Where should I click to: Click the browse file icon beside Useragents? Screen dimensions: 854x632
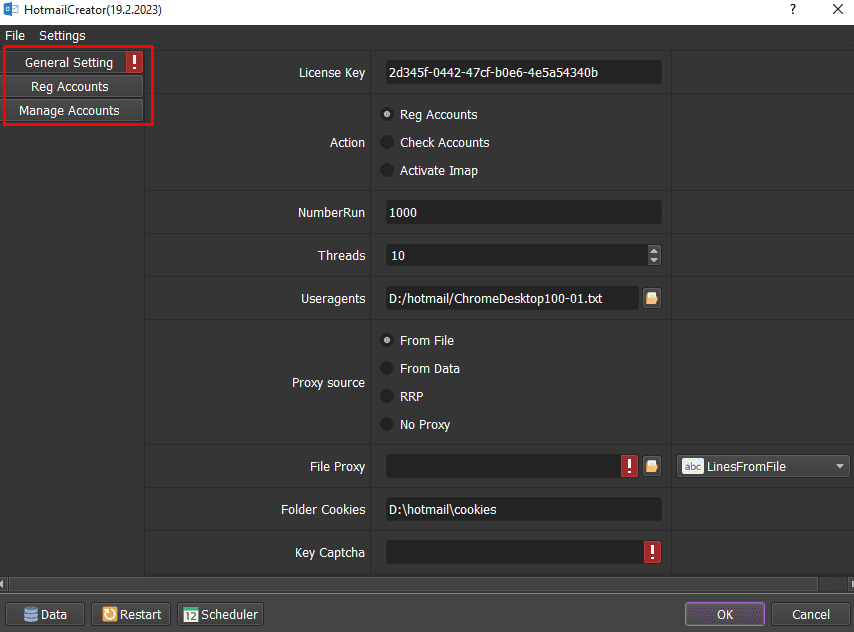[652, 298]
